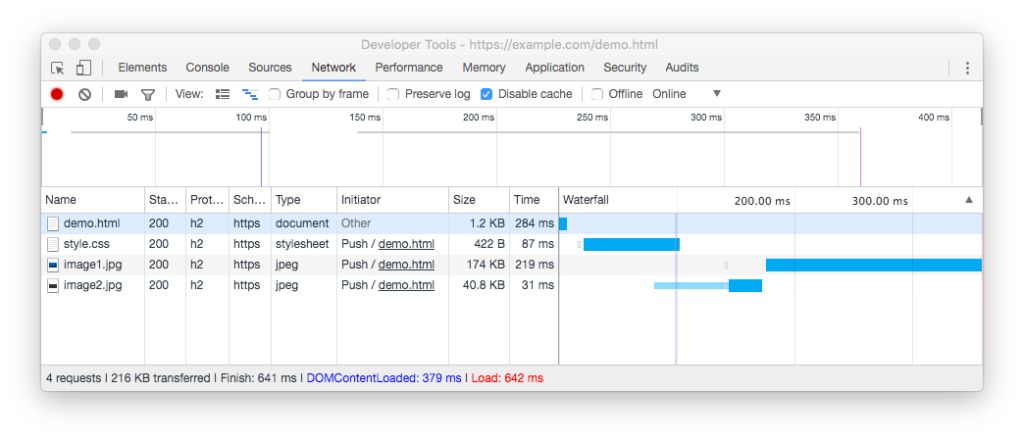Switch to the Console tab
Screen dimensions: 1024x440
tap(207, 68)
